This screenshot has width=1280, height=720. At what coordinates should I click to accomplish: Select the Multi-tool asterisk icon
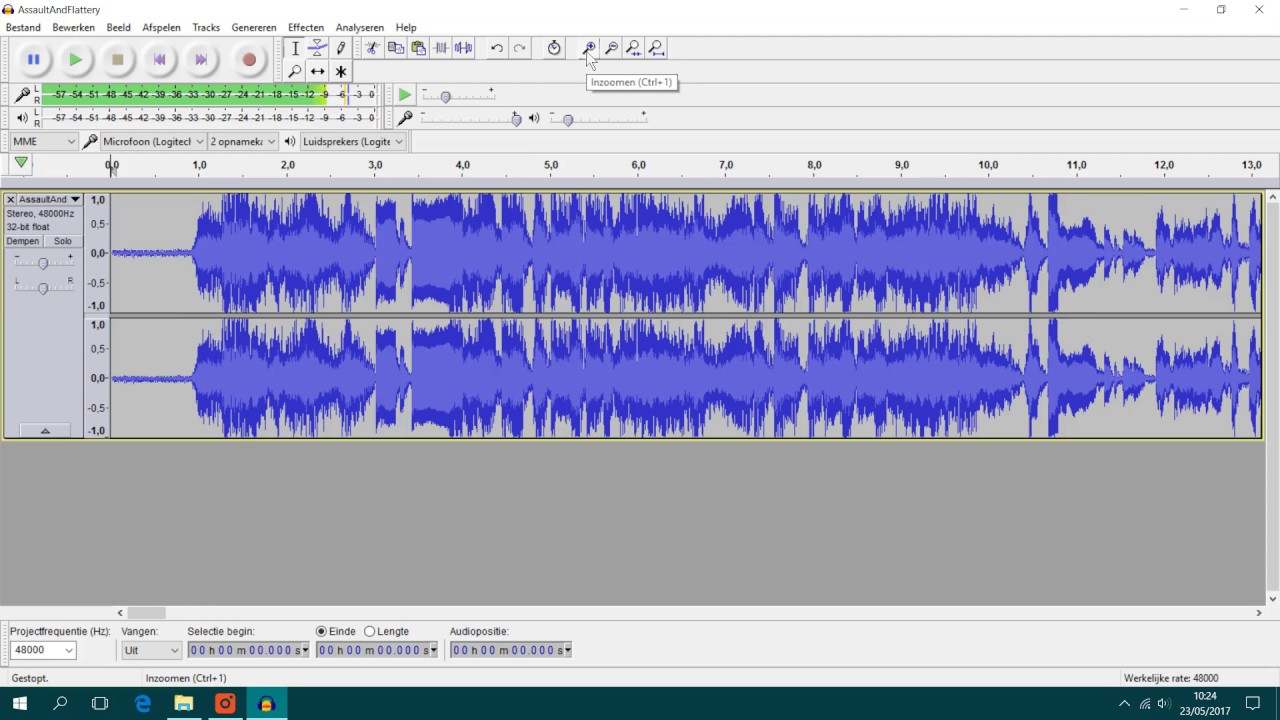click(x=340, y=71)
